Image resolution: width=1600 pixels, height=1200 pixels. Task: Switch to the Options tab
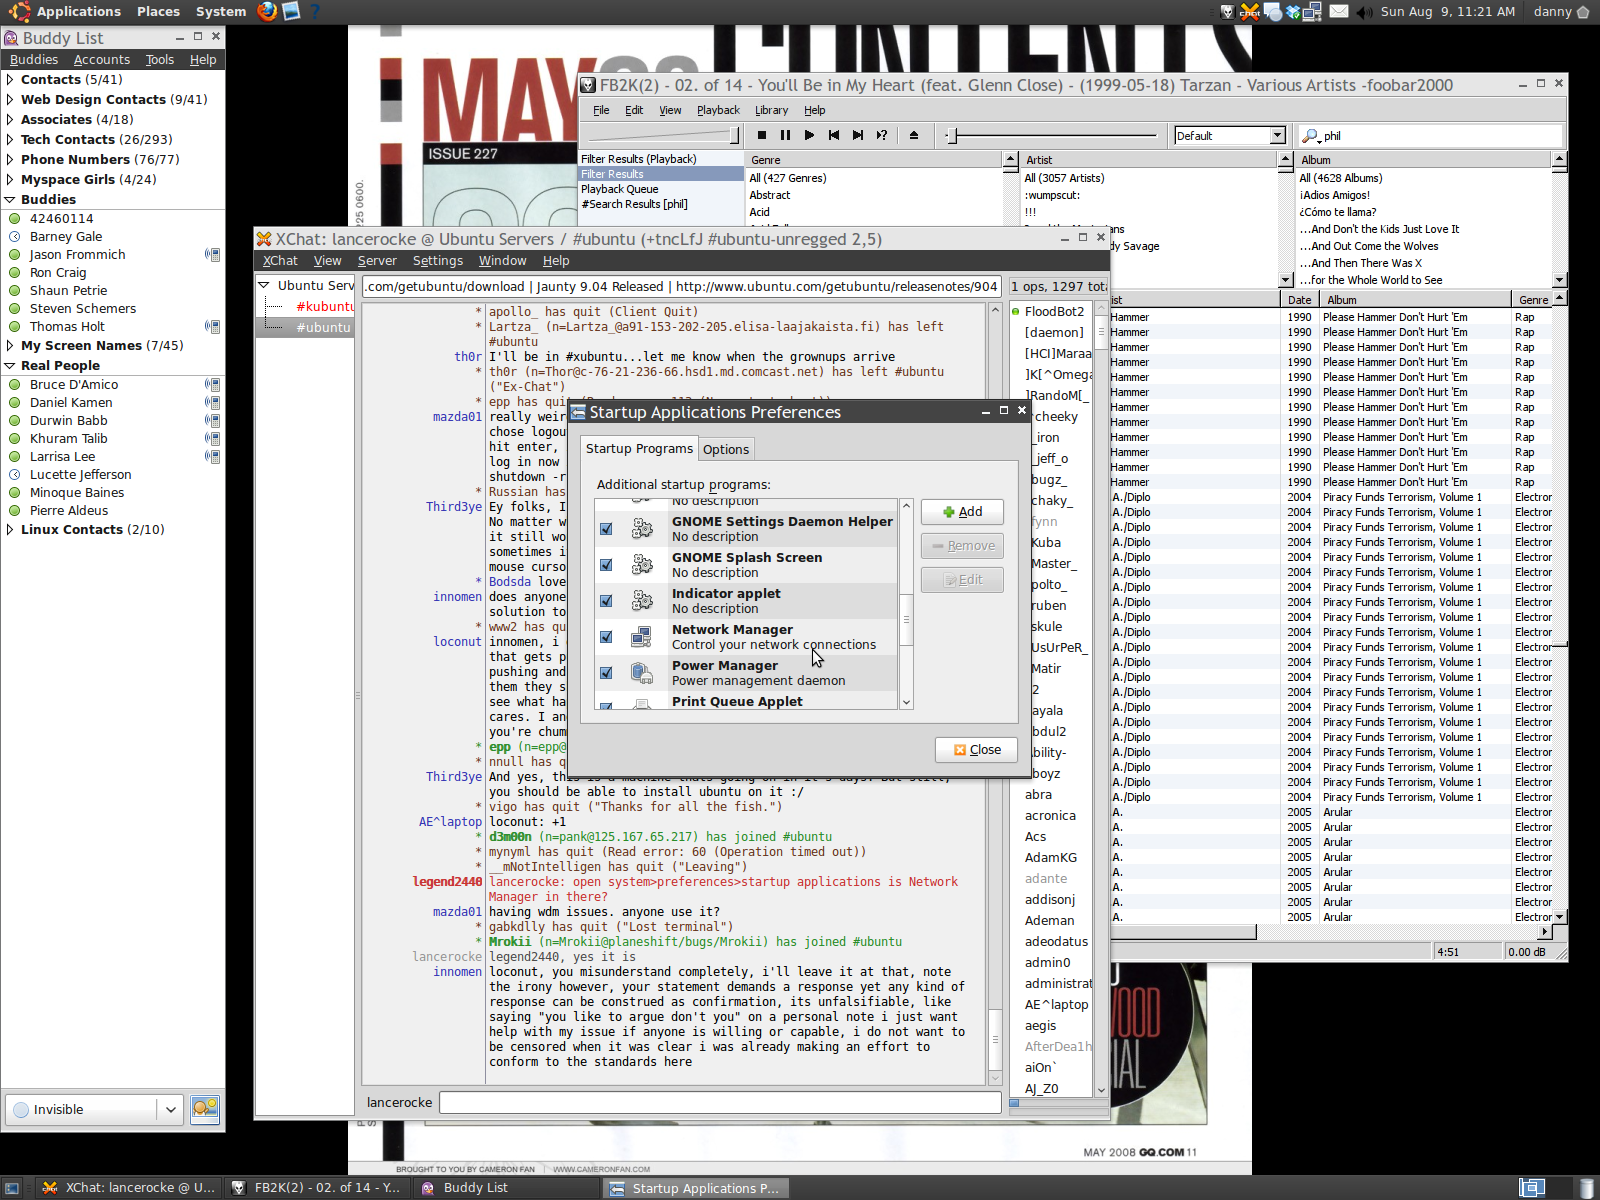coord(726,449)
